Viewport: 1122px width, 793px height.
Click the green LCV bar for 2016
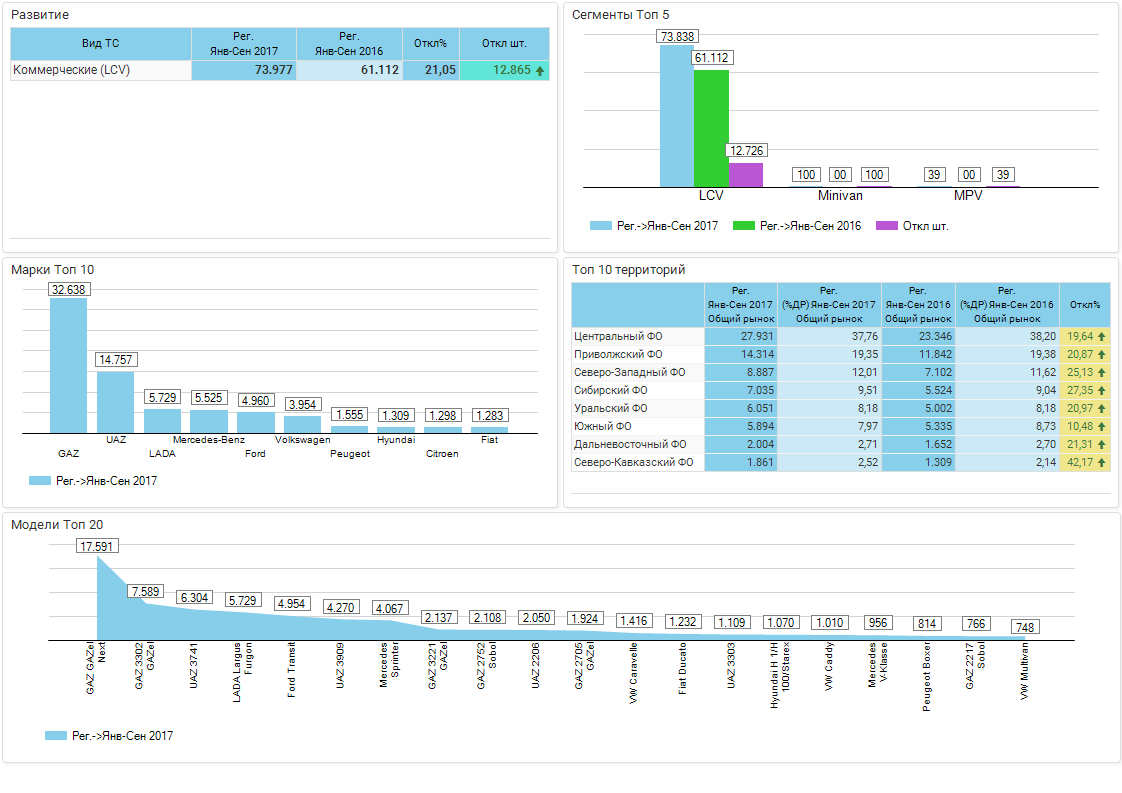pos(711,128)
